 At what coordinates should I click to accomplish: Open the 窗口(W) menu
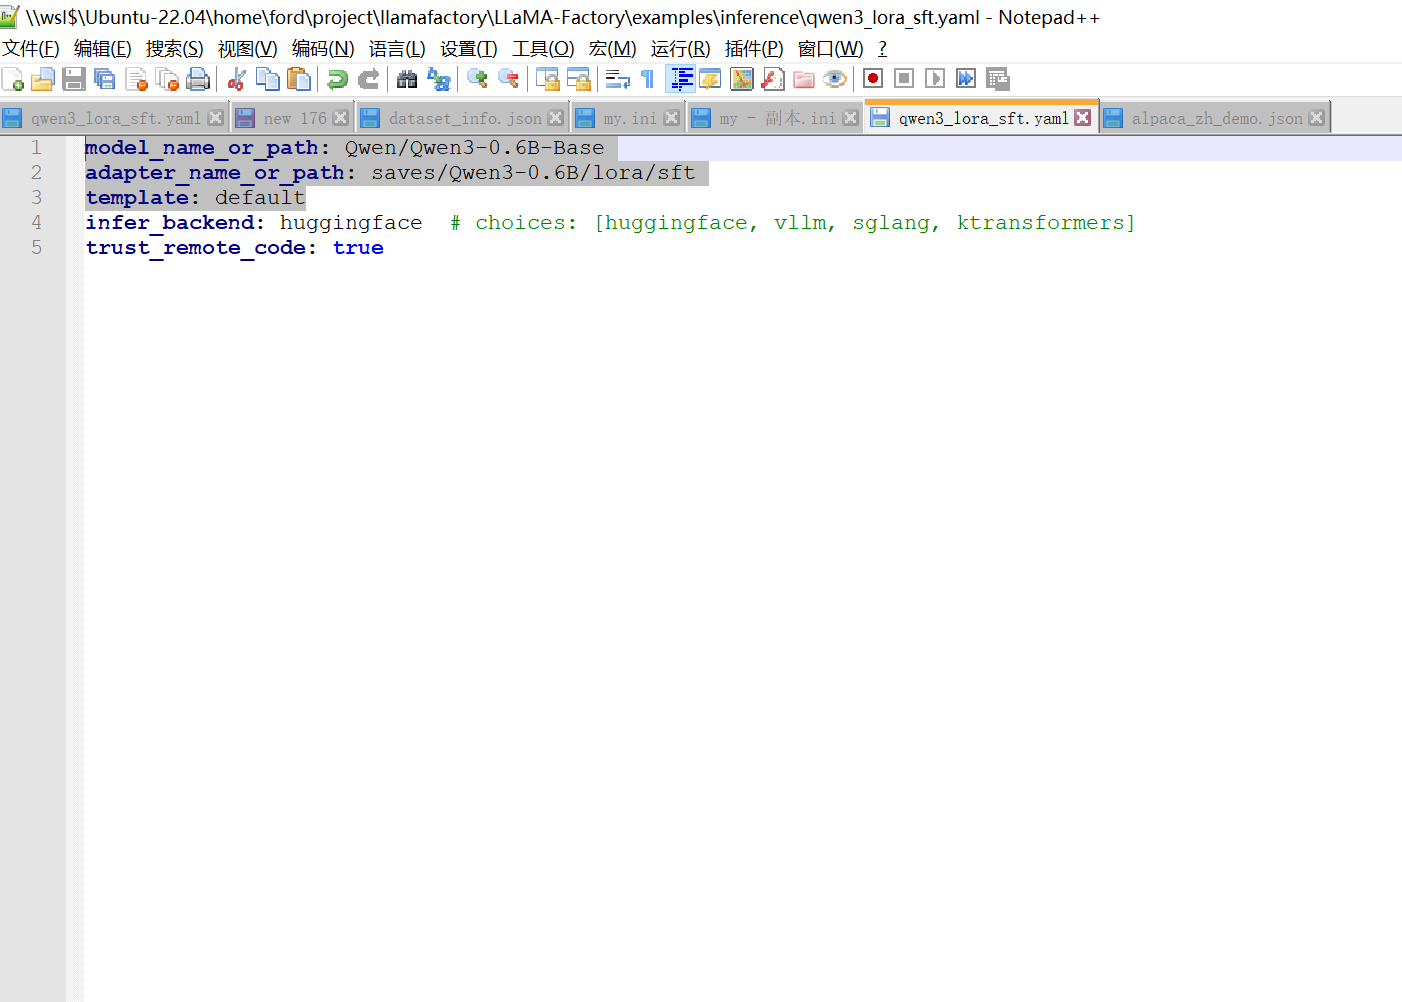831,49
